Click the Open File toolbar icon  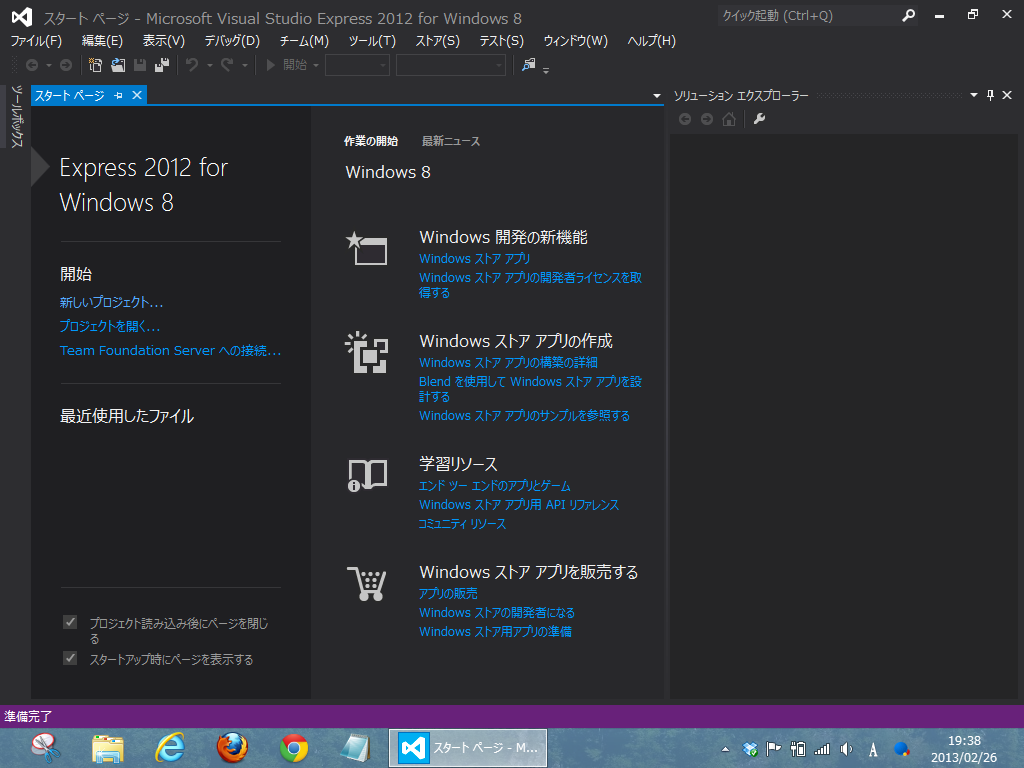point(118,65)
